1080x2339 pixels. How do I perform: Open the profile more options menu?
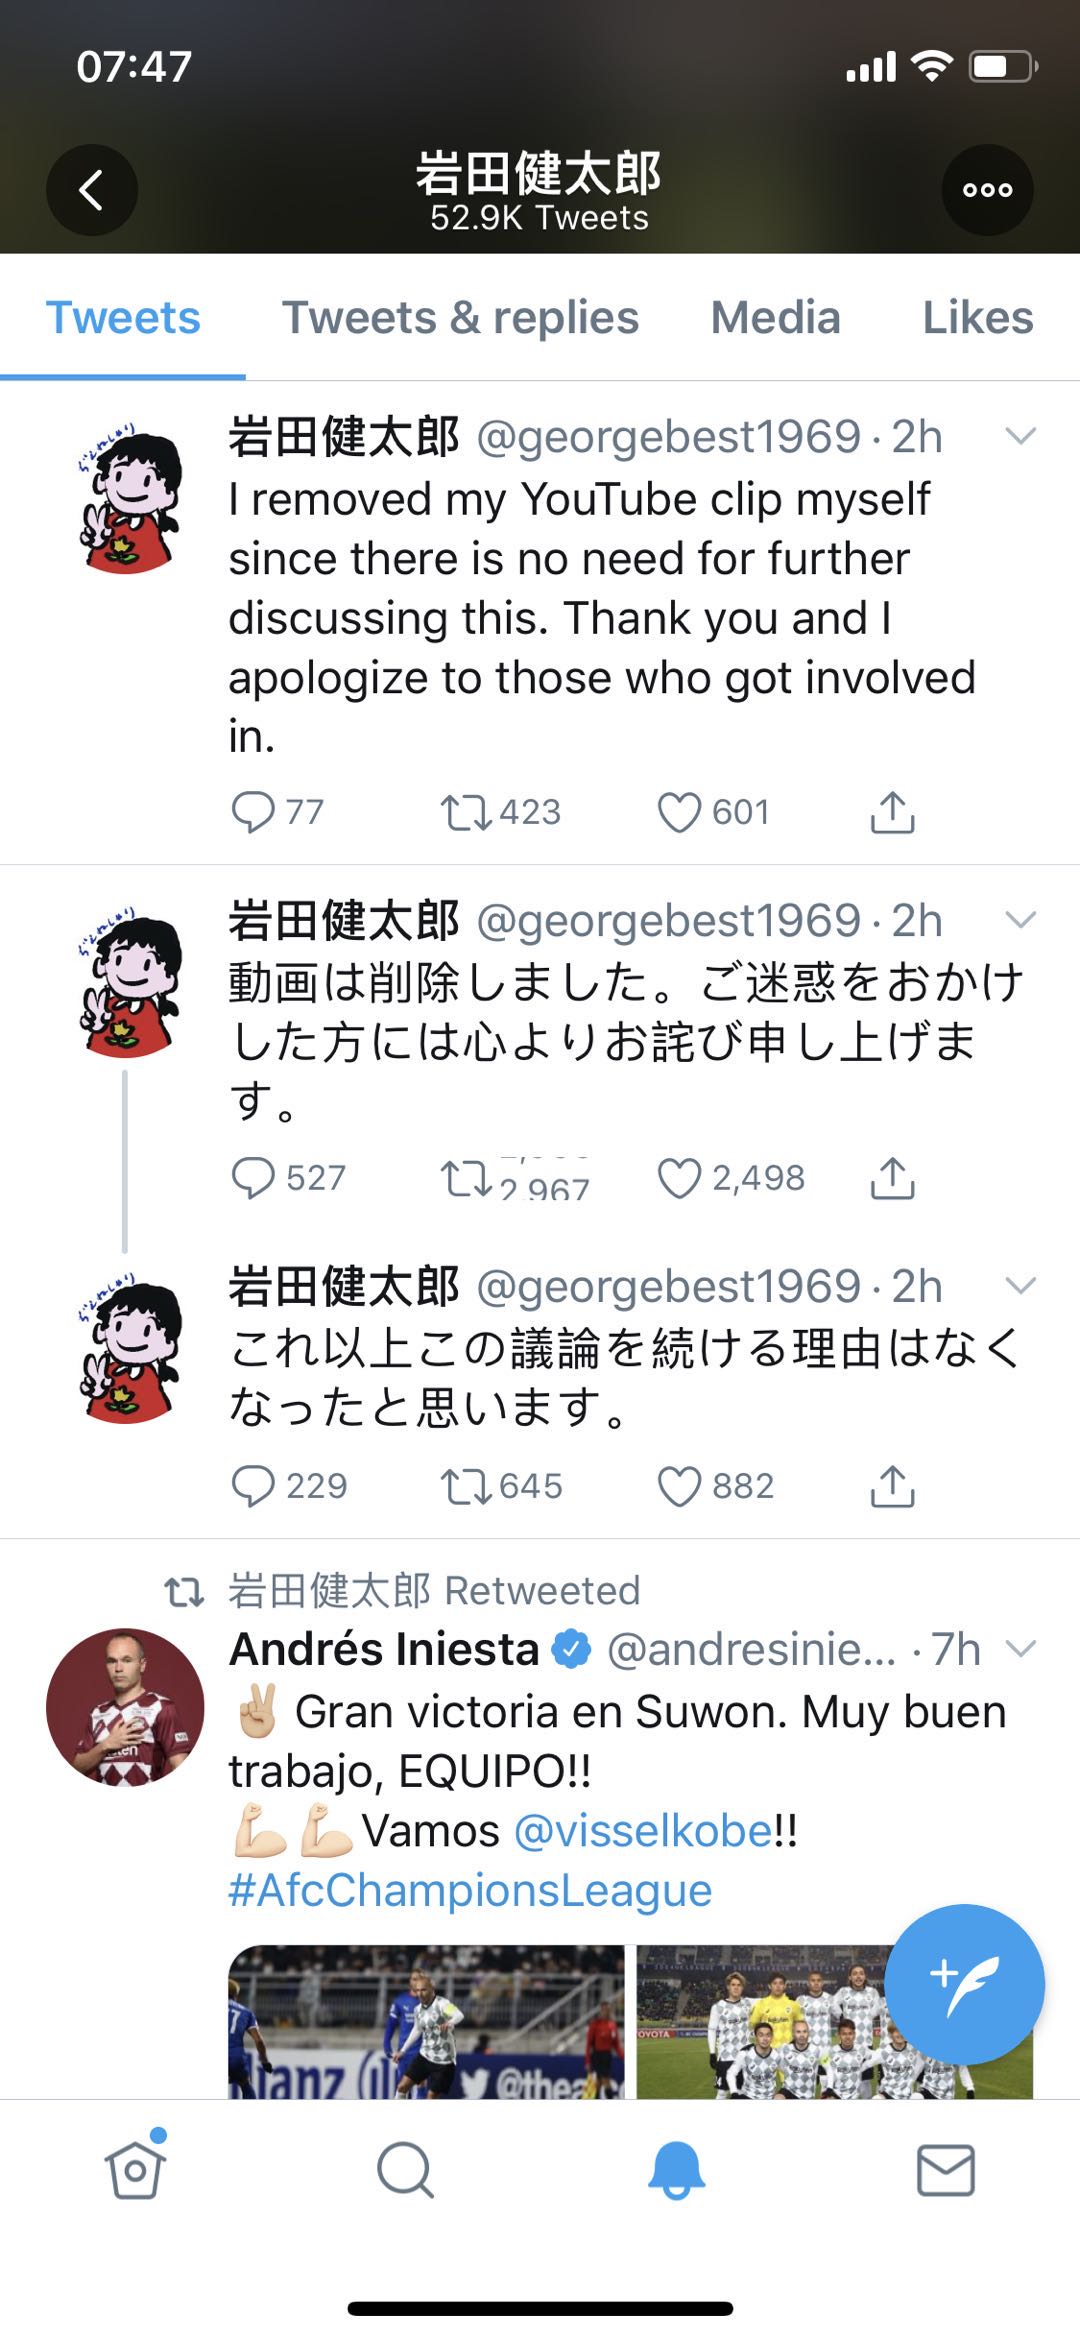click(x=986, y=188)
